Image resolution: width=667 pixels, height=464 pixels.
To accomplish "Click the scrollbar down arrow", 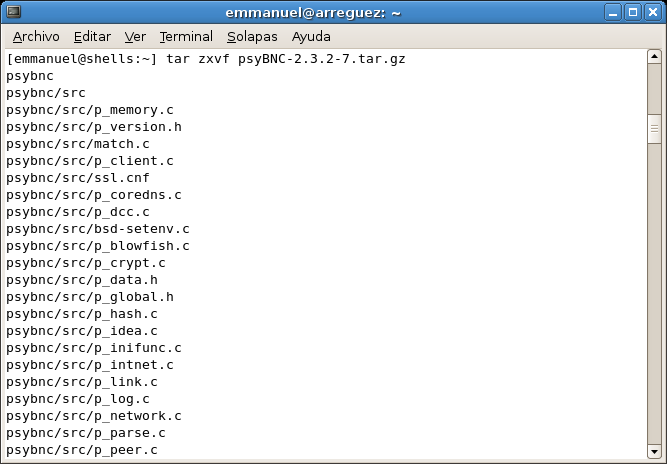I will (654, 451).
